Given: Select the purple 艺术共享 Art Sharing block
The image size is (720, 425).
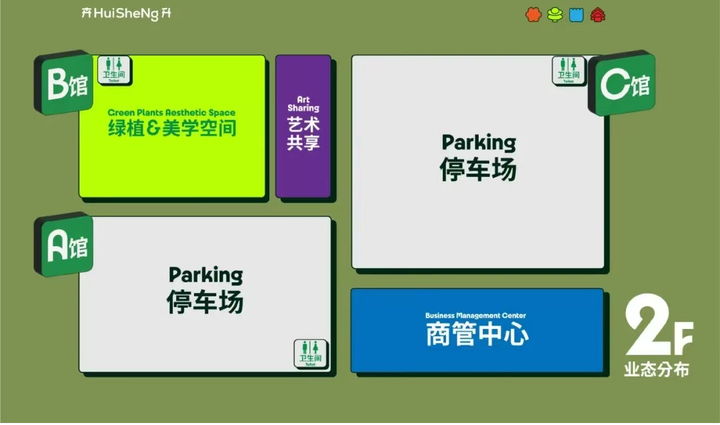Looking at the screenshot, I should pyautogui.click(x=302, y=126).
